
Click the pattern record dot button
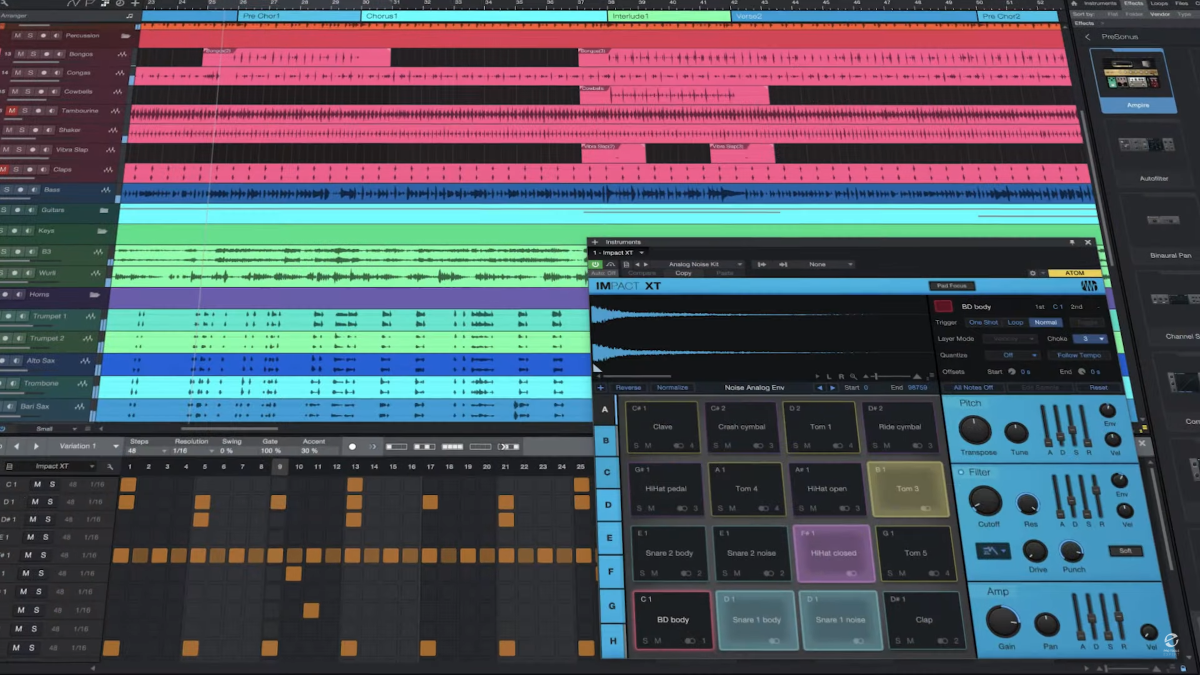pos(352,446)
